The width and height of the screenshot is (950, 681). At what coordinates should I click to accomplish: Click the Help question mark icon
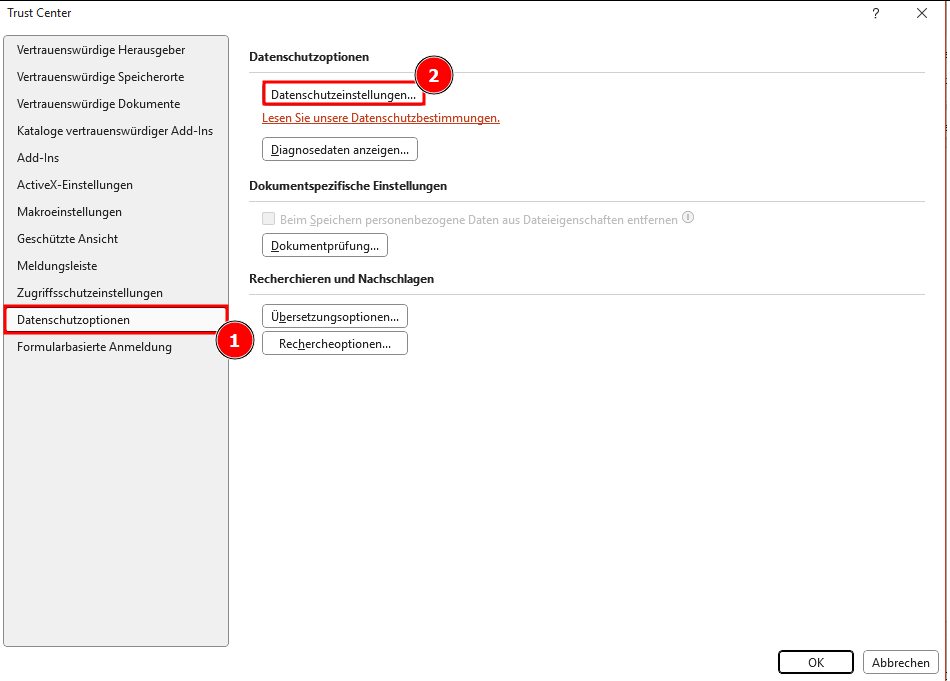(876, 13)
